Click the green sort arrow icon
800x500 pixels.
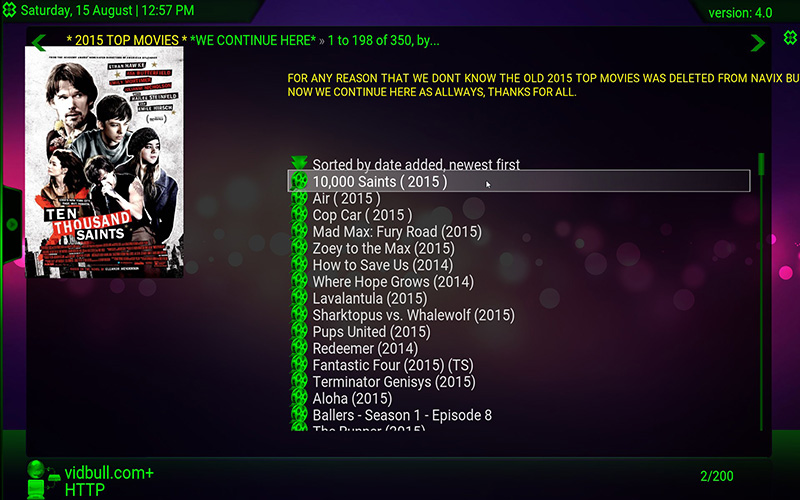pyautogui.click(x=298, y=163)
